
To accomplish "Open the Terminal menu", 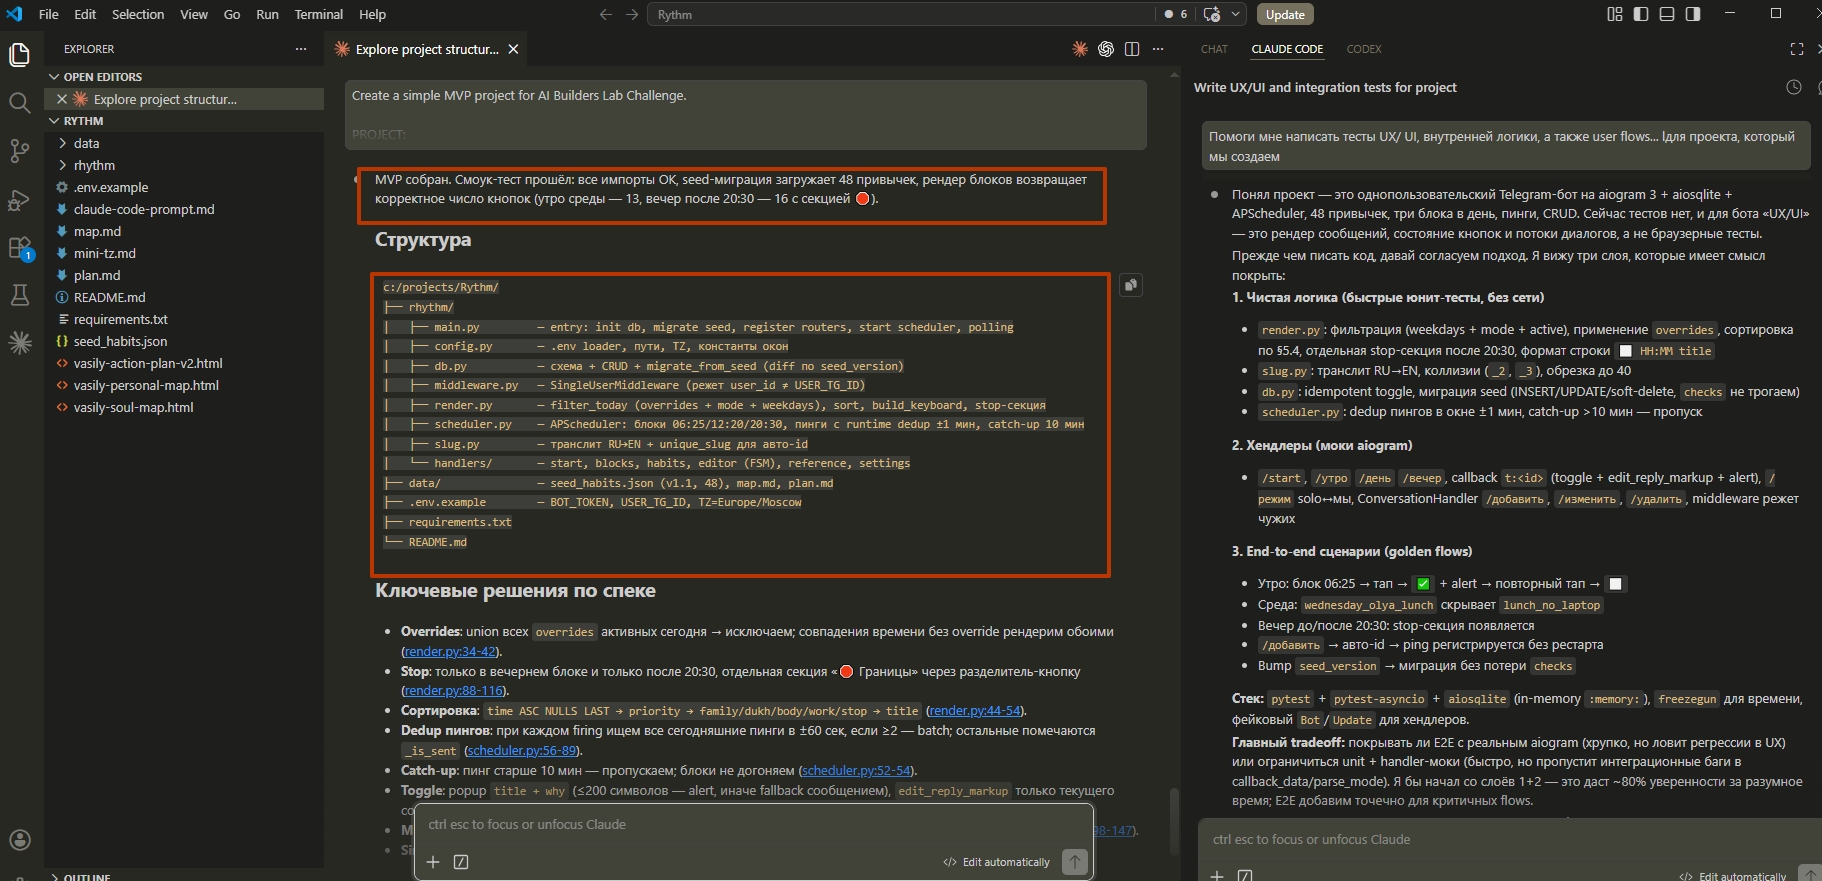I will point(319,14).
